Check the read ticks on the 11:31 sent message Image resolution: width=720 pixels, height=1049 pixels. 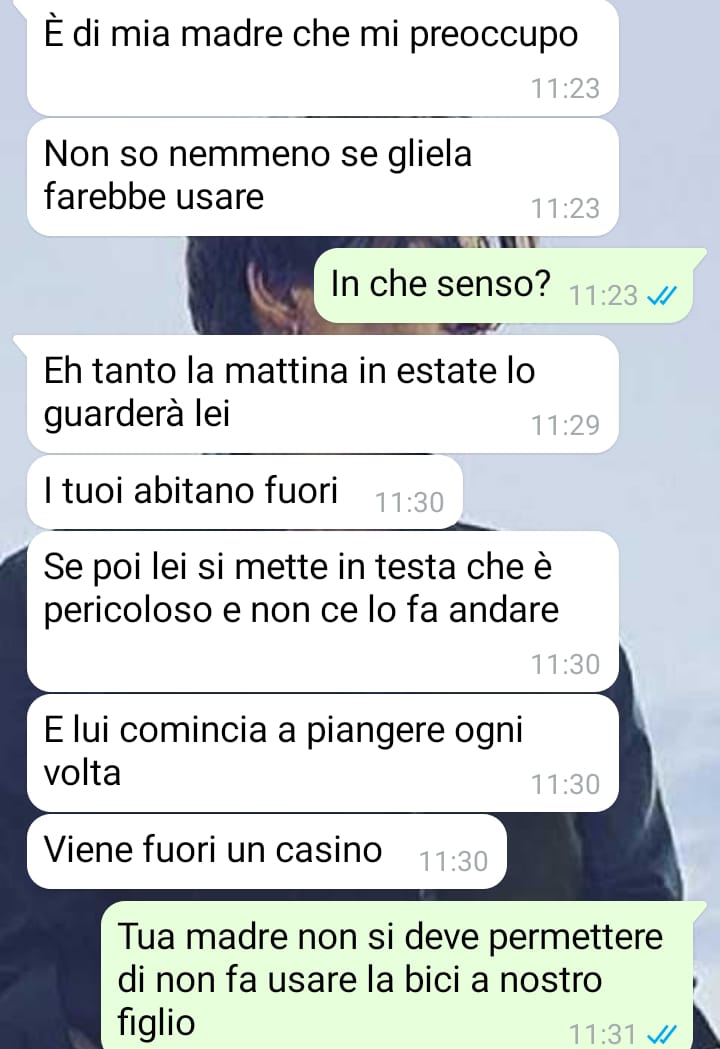(662, 1034)
